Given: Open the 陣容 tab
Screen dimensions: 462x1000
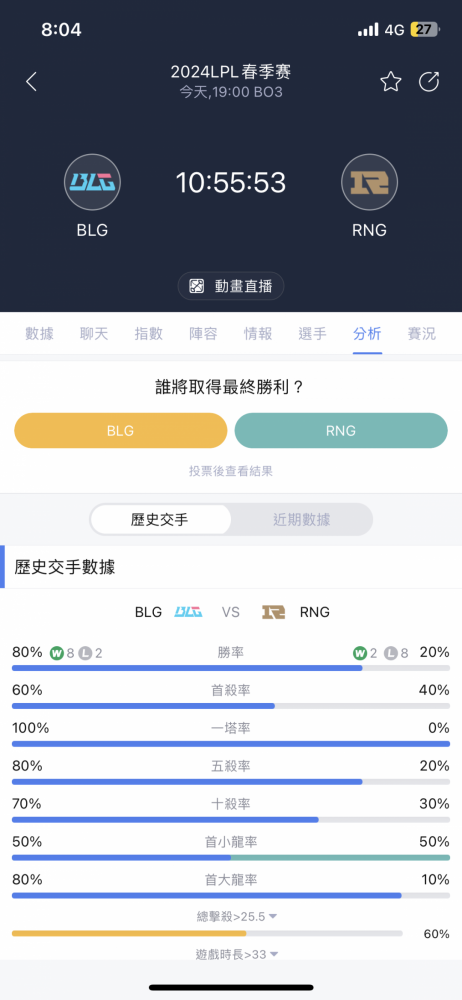Looking at the screenshot, I should 204,334.
